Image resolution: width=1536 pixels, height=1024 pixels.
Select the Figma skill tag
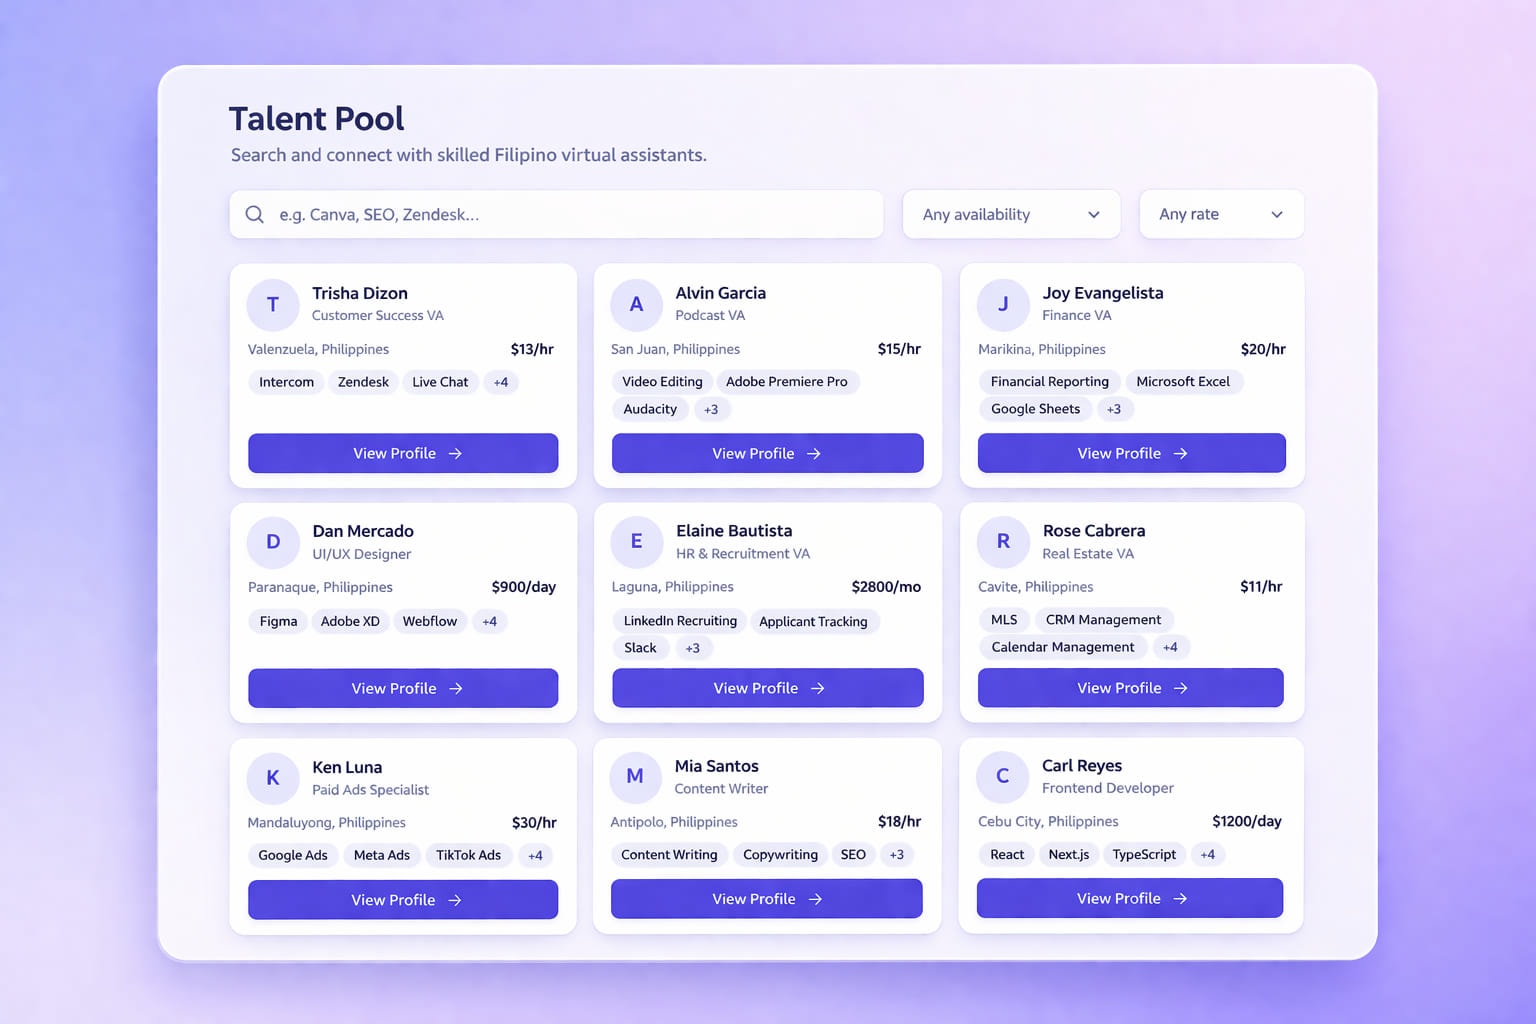[x=277, y=621]
